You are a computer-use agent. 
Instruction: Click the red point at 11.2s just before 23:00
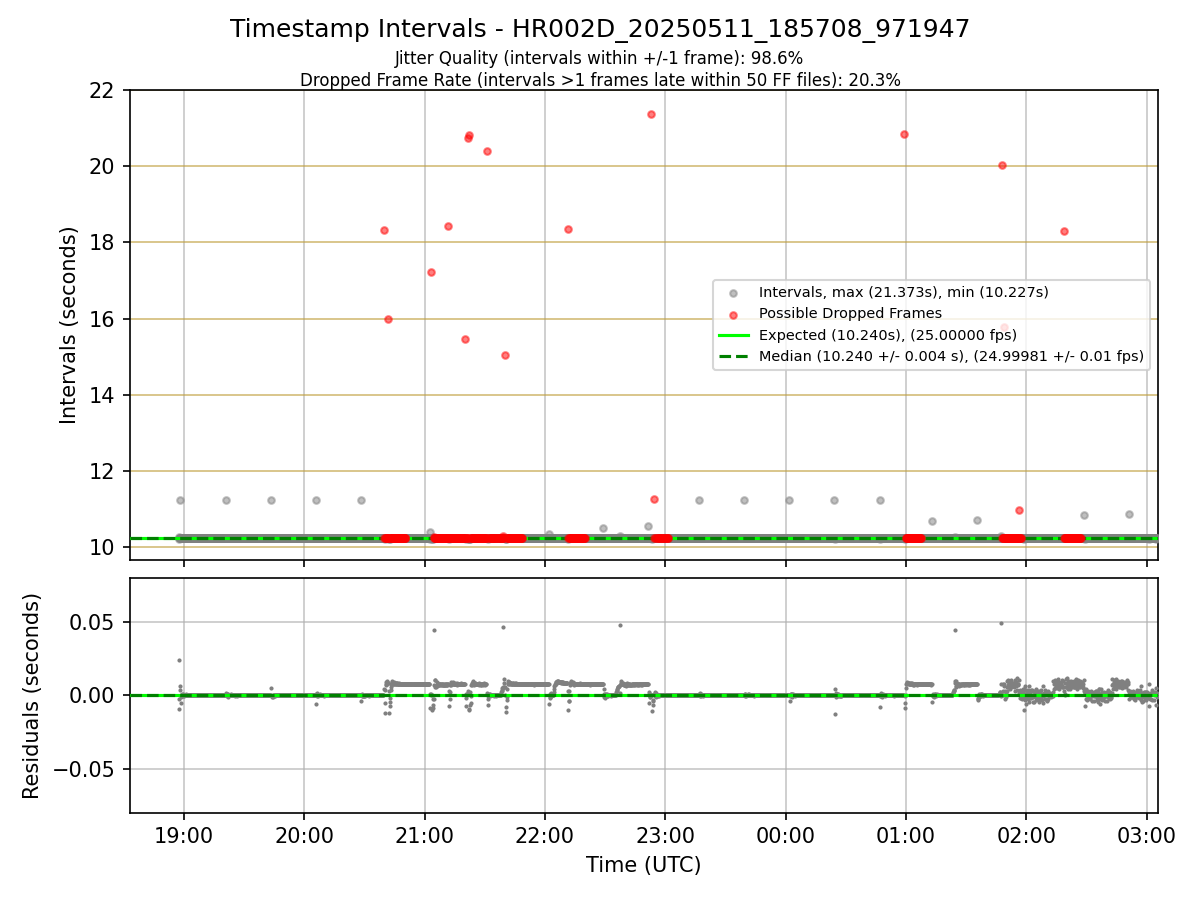pos(654,499)
